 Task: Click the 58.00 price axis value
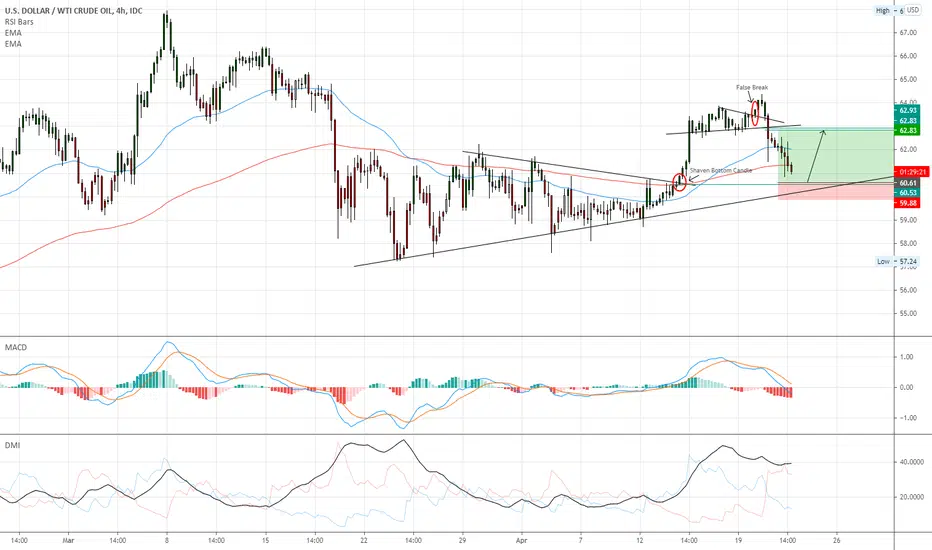[x=908, y=243]
